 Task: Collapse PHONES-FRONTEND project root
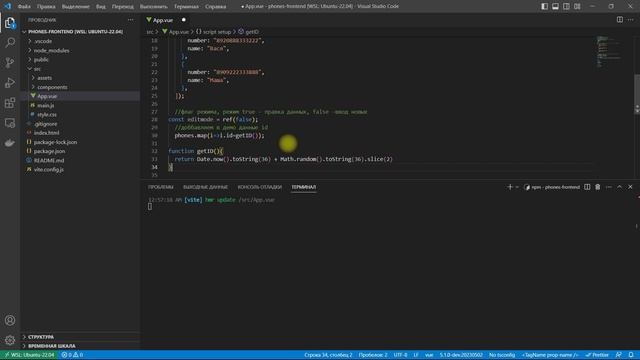tap(75, 31)
